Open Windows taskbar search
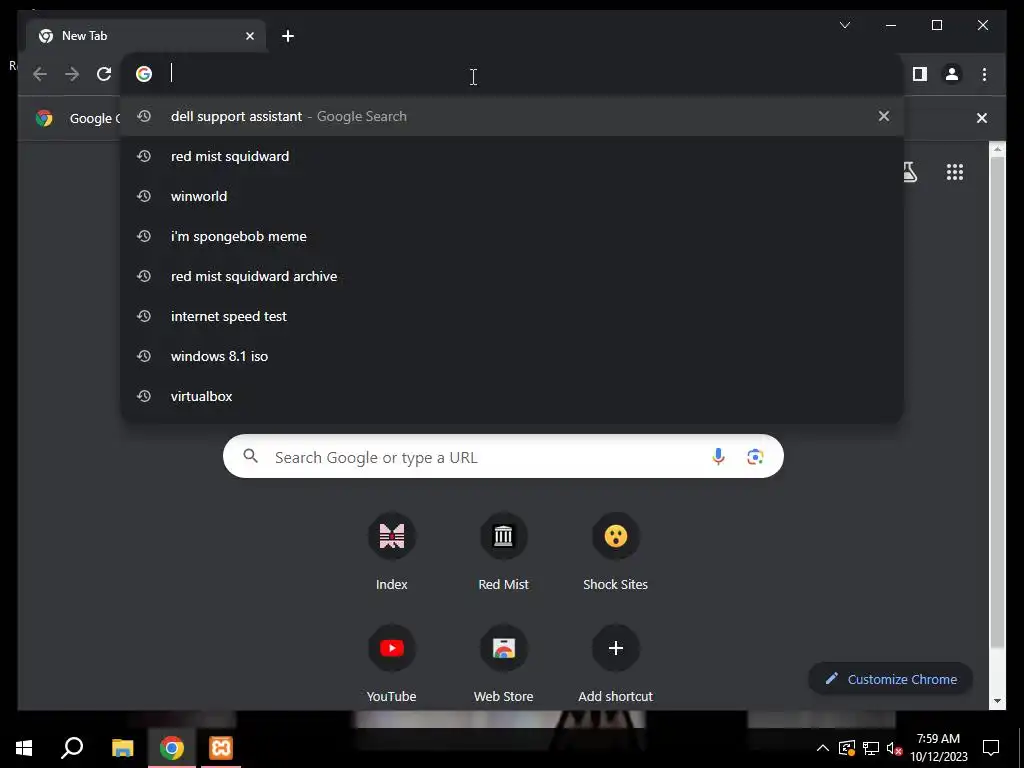This screenshot has height=768, width=1024. coord(72,748)
